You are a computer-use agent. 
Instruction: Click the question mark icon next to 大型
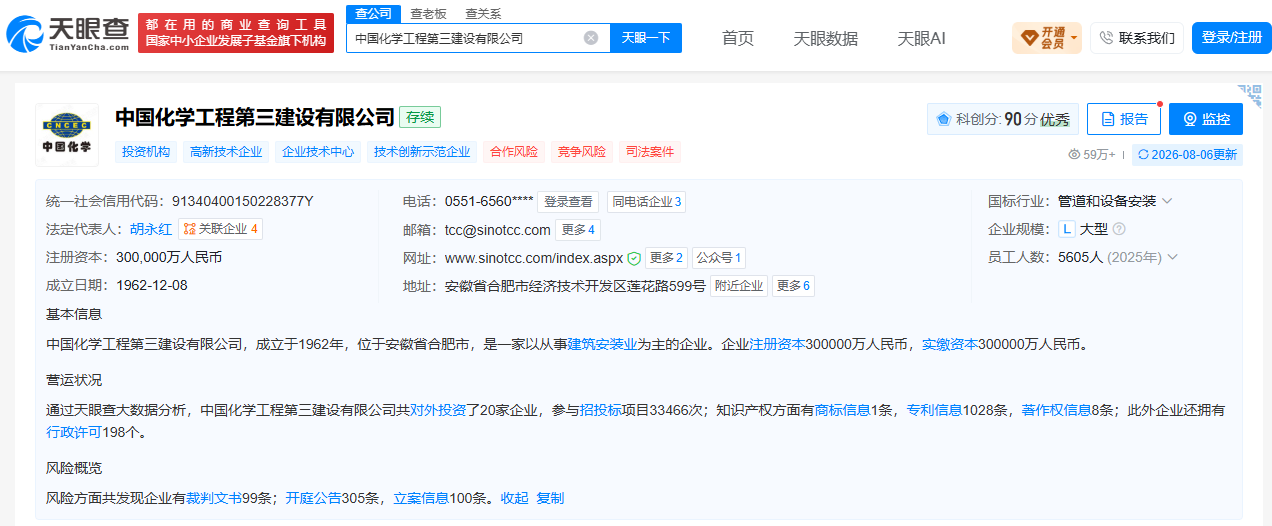click(1119, 229)
